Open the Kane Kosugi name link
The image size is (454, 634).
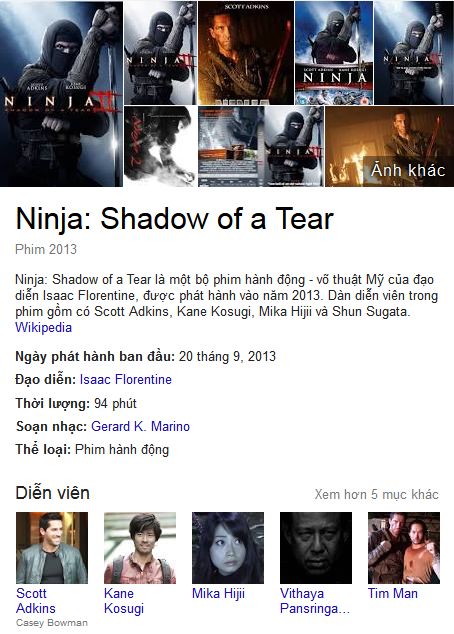[124, 601]
